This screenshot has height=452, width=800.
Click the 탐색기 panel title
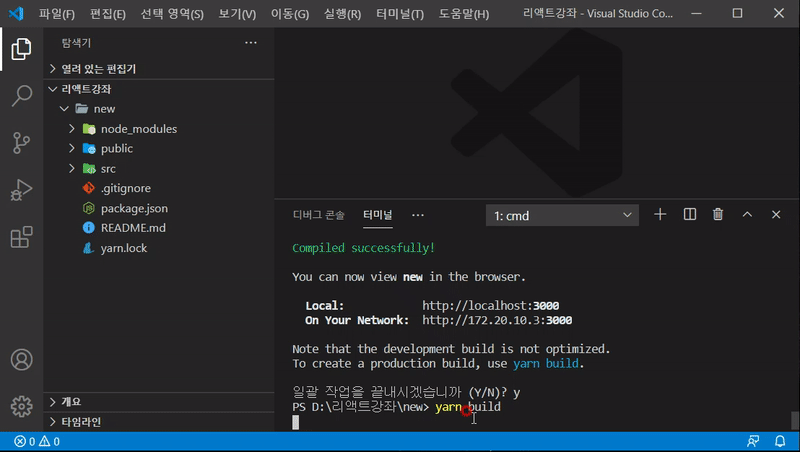pyautogui.click(x=76, y=43)
